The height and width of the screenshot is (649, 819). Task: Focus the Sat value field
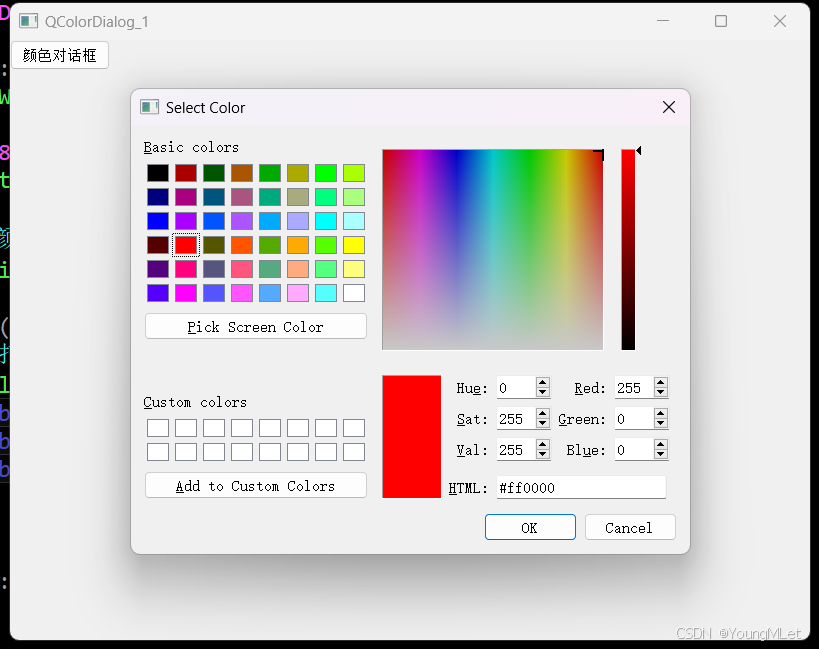point(516,419)
